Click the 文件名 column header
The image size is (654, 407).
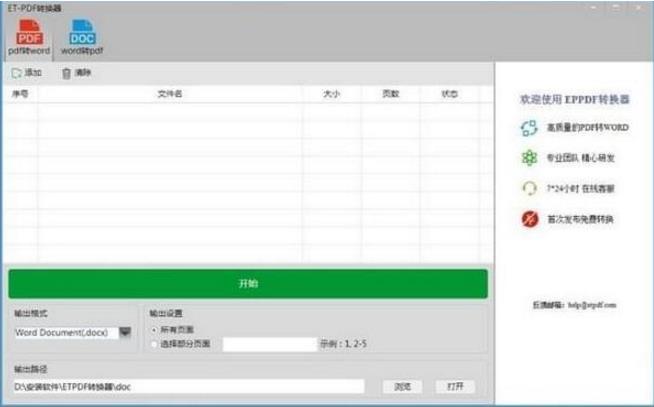[170, 94]
